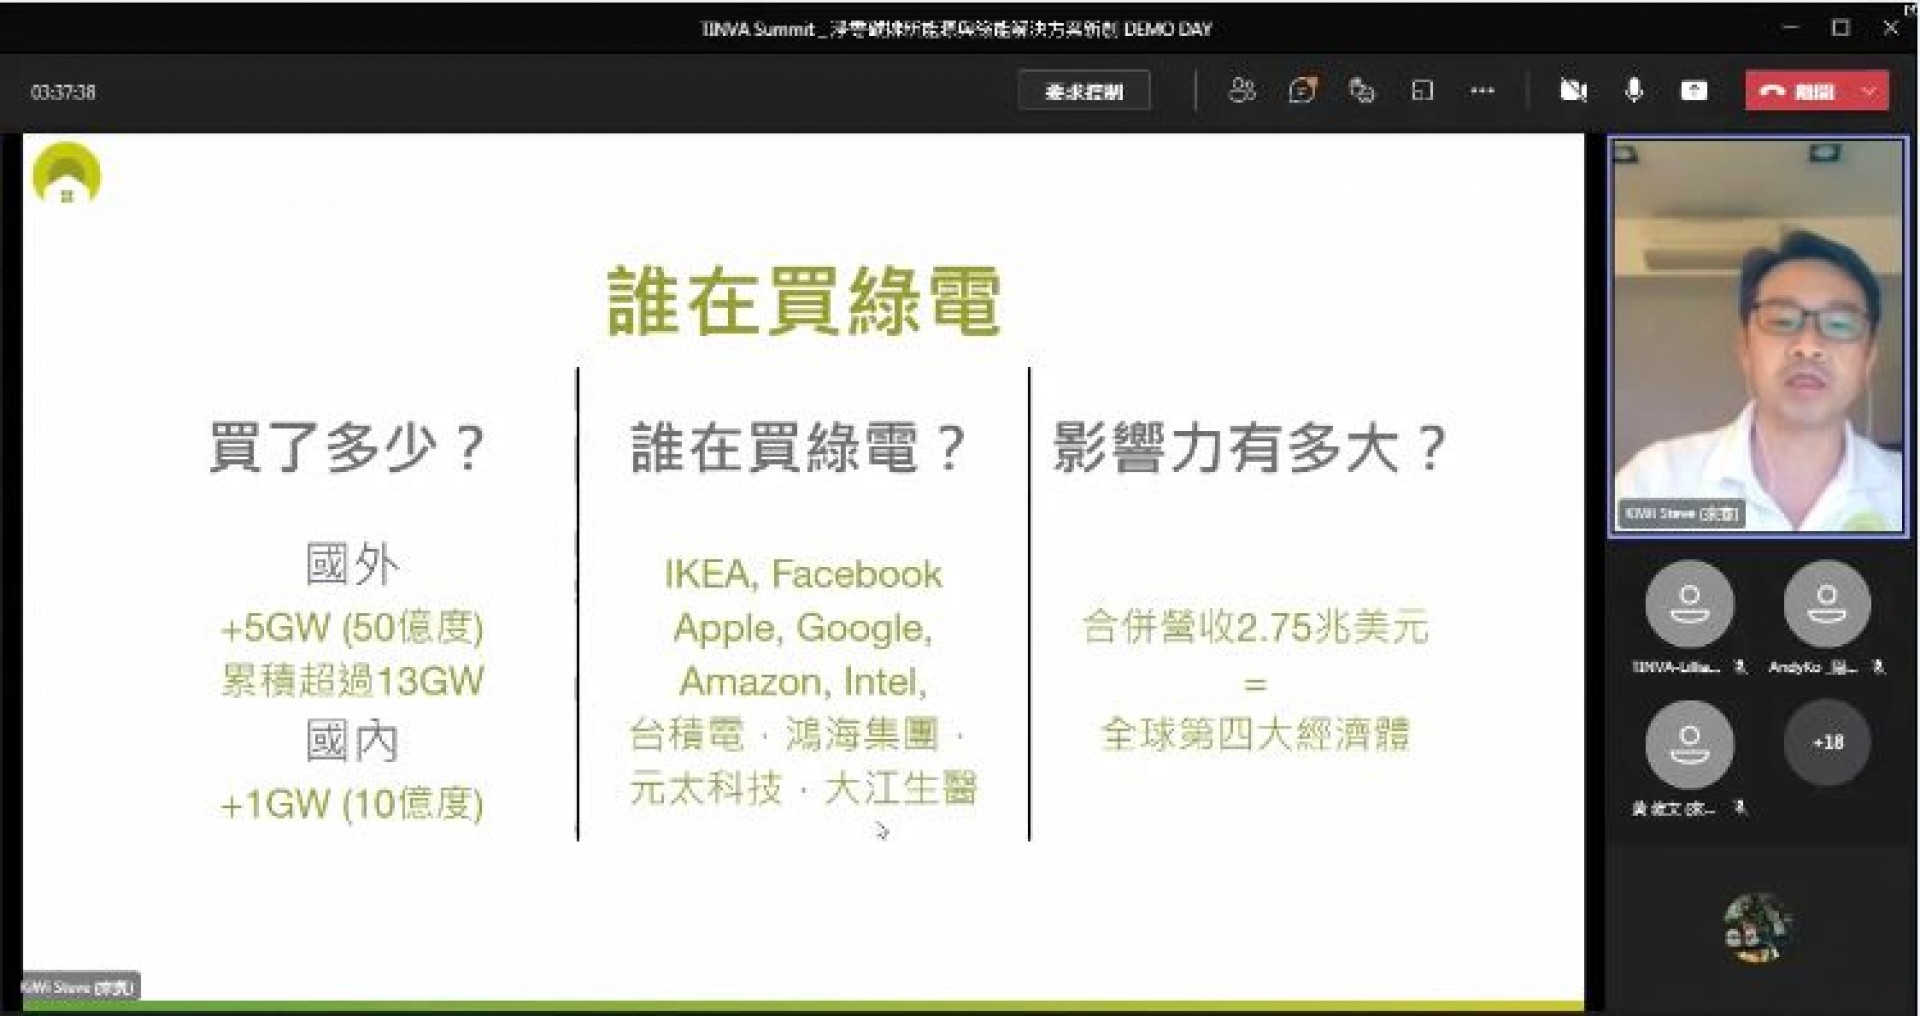Show the +18 additional participants
The image size is (1920, 1016).
(1827, 743)
